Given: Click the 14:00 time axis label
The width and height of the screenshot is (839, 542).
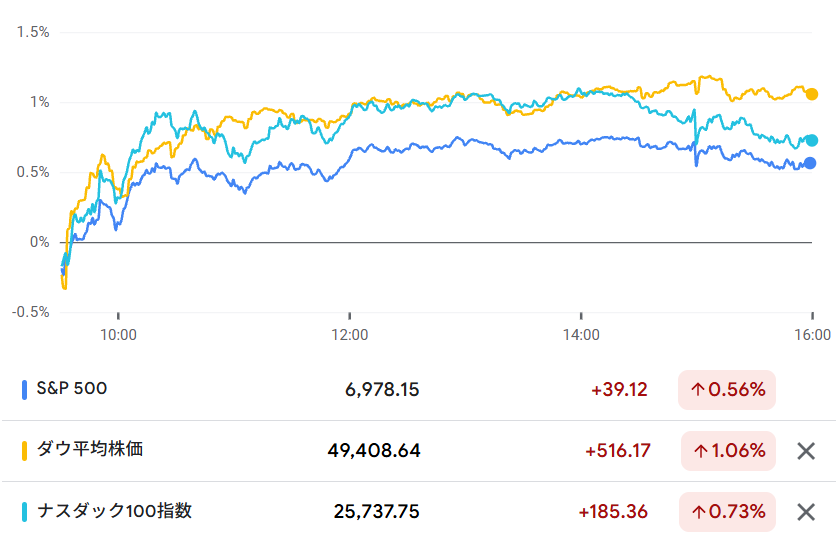Looking at the screenshot, I should pos(581,335).
